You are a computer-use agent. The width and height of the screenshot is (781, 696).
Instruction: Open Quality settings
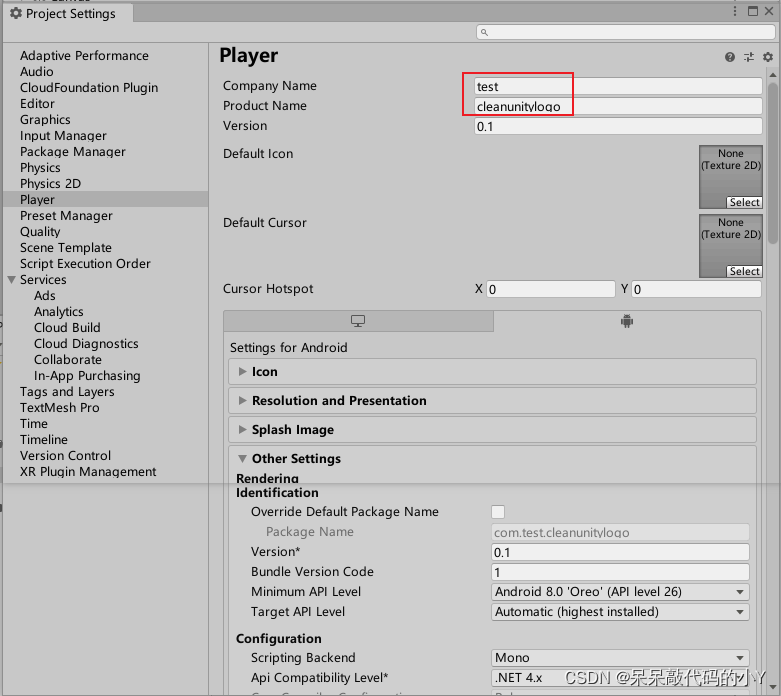[40, 232]
